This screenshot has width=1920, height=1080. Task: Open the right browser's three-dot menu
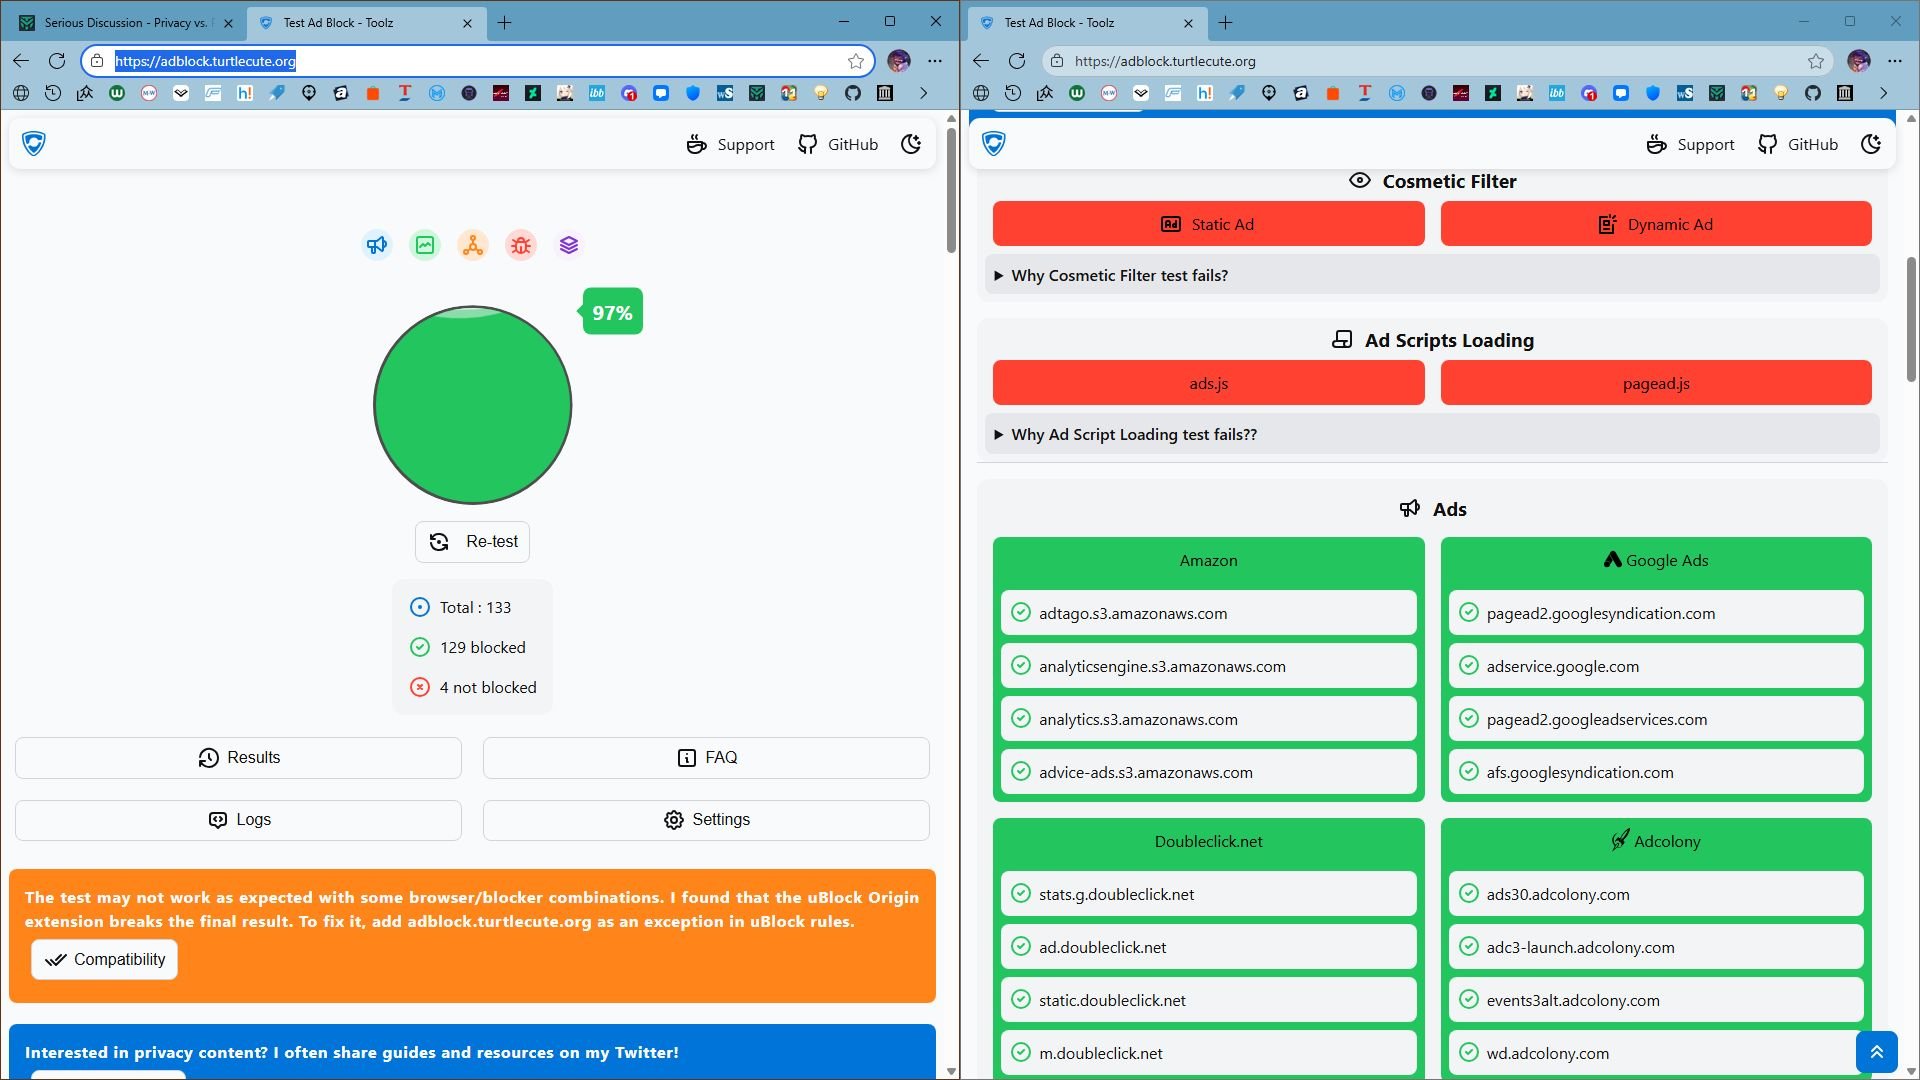pos(1895,61)
